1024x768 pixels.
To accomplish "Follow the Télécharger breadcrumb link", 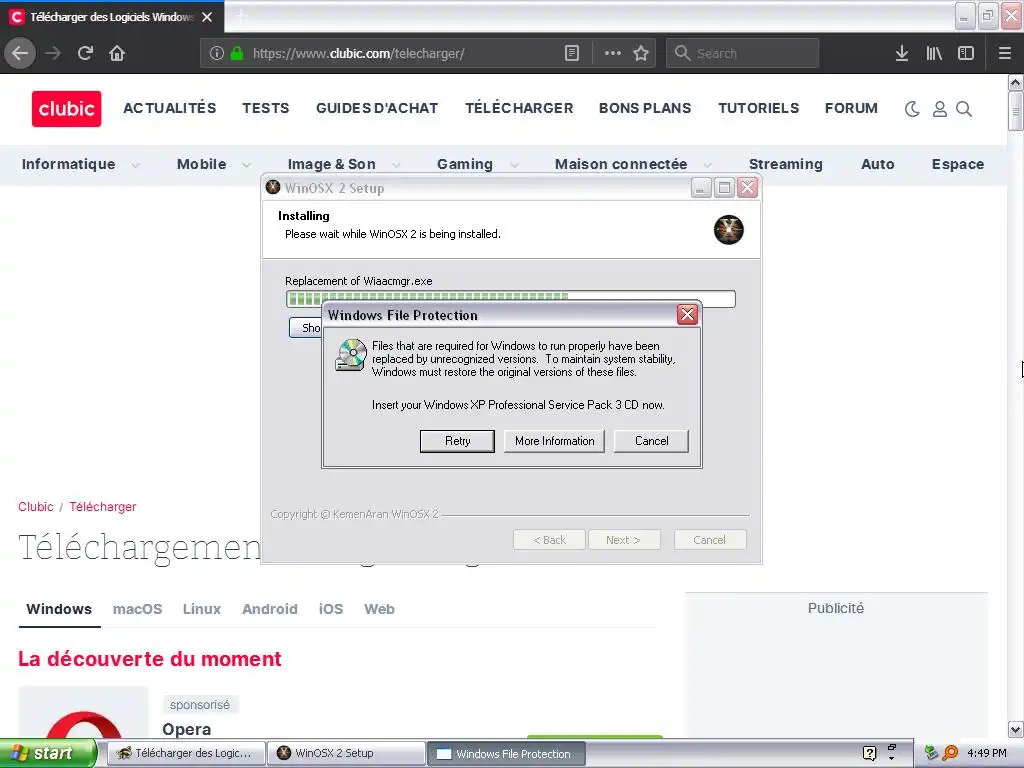I will click(x=103, y=507).
